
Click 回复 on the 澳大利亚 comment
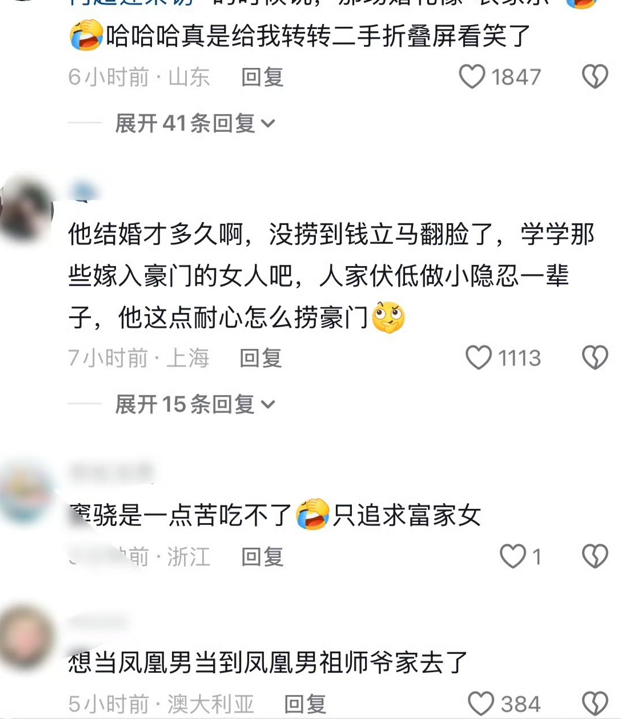point(305,704)
